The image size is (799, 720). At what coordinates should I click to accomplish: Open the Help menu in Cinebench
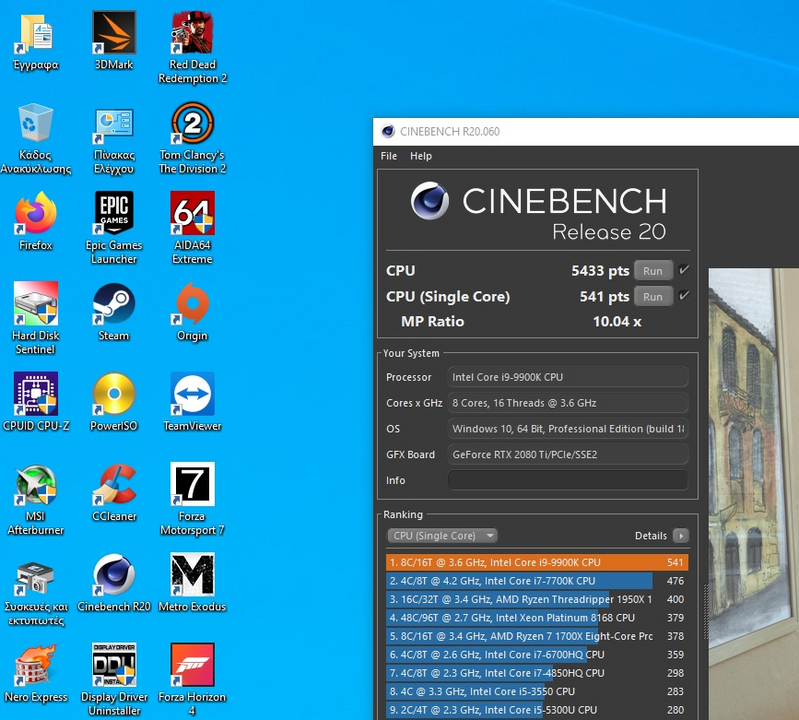(x=421, y=156)
